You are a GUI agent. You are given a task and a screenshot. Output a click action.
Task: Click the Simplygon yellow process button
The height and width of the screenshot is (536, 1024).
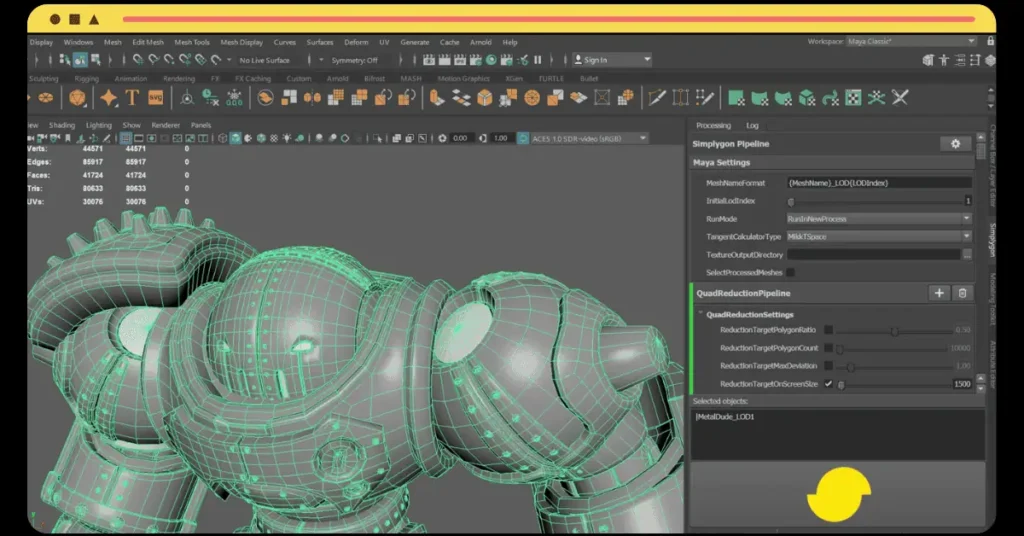[x=839, y=494]
